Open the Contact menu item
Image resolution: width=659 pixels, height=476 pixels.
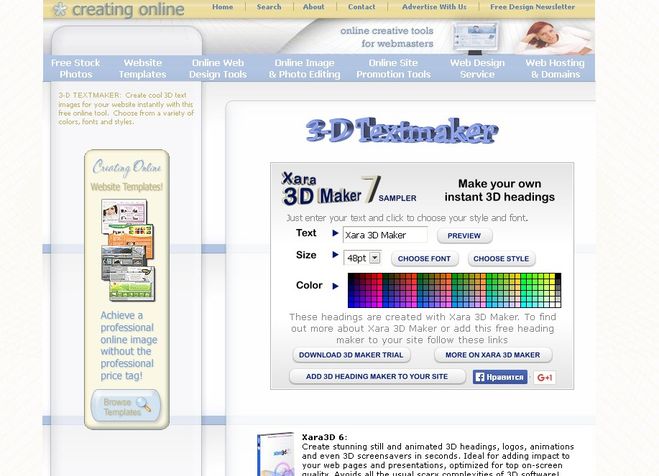pyautogui.click(x=361, y=7)
